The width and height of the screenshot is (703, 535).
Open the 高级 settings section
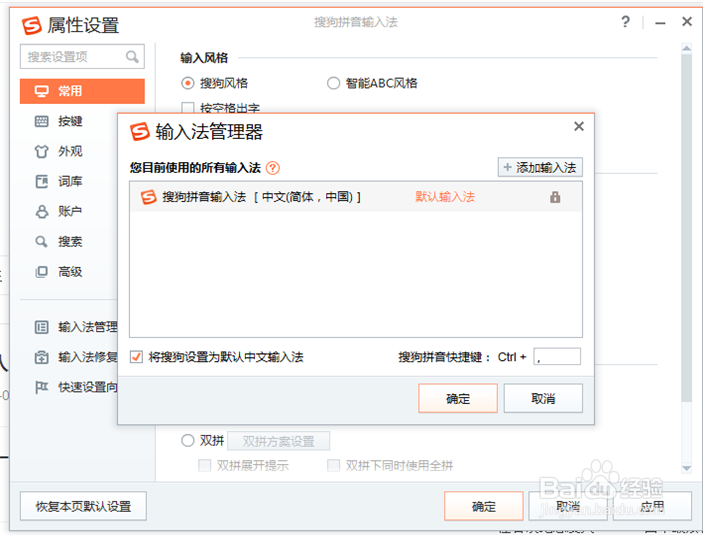(x=70, y=271)
